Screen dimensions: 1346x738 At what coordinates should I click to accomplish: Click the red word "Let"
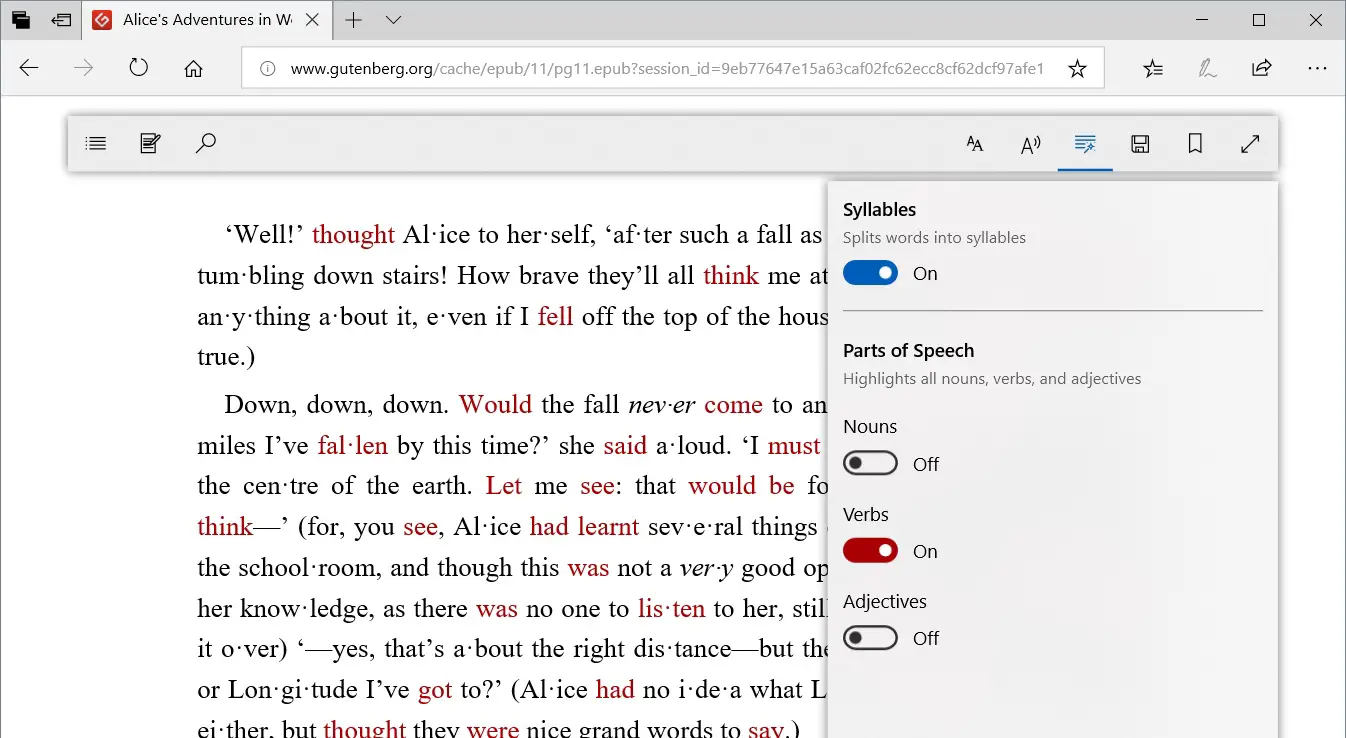[x=503, y=486]
